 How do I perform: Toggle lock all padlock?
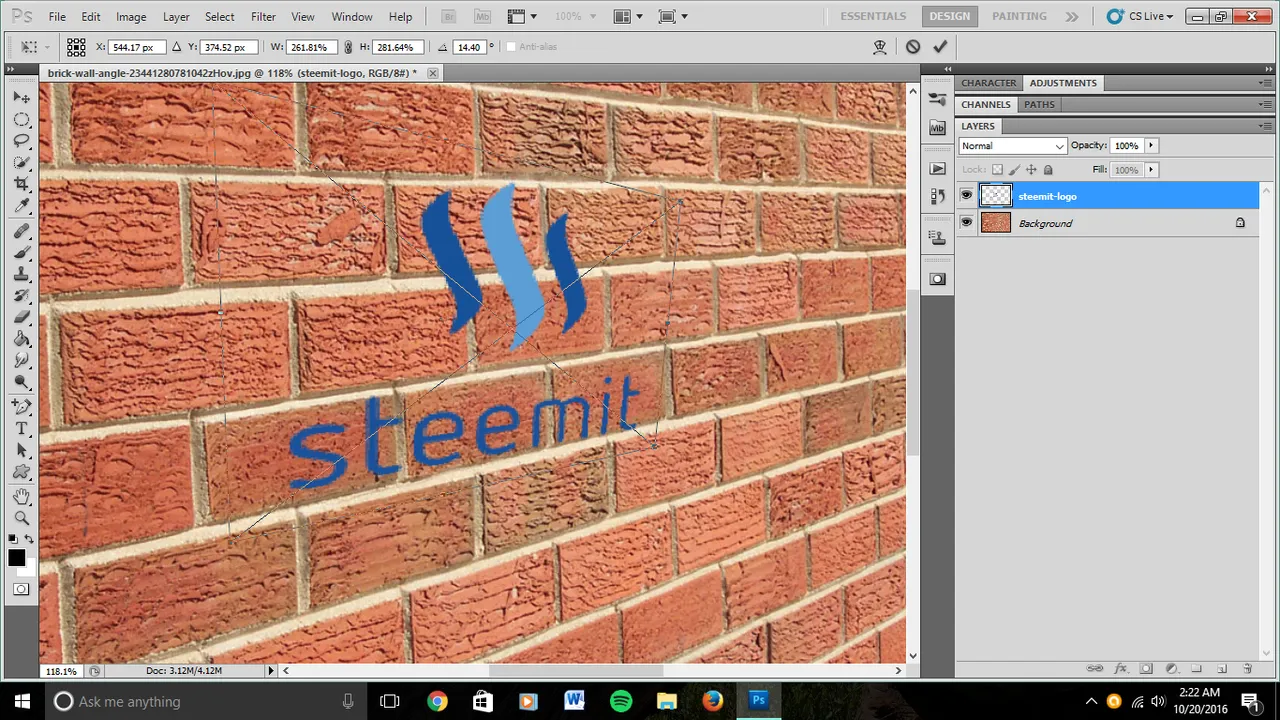[x=1048, y=170]
